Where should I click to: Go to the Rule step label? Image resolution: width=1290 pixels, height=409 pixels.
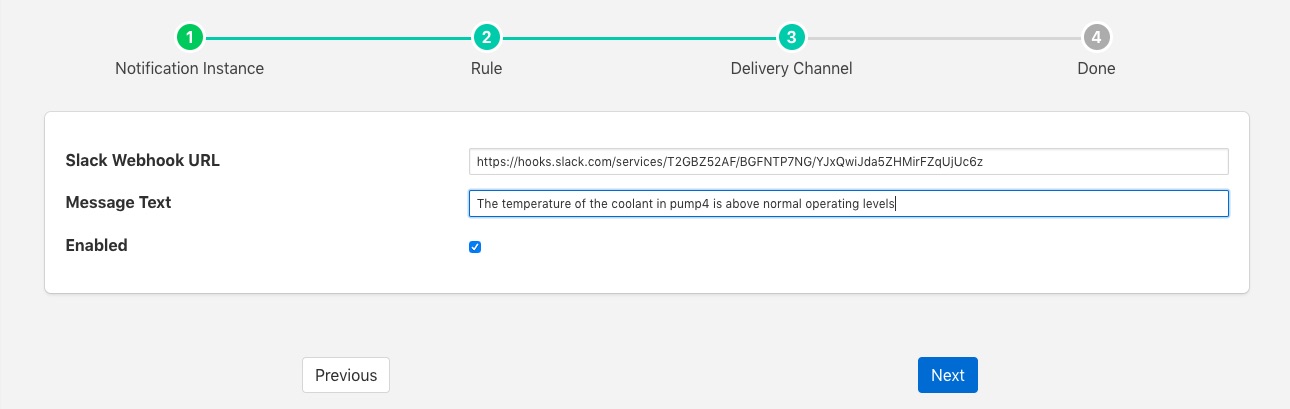[x=486, y=69]
